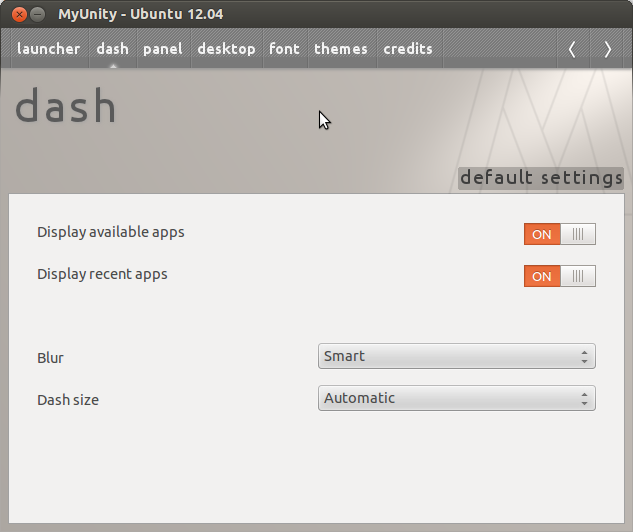
Task: Disable the Display recent apps switch
Action: coord(559,276)
